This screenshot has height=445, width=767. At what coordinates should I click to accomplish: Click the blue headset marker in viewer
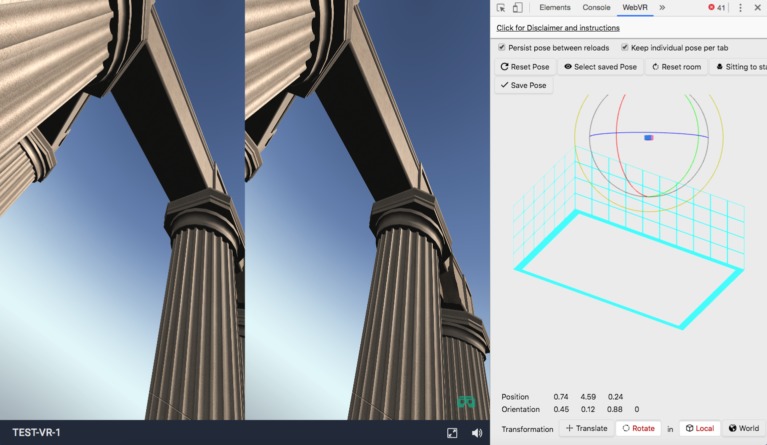coord(649,138)
